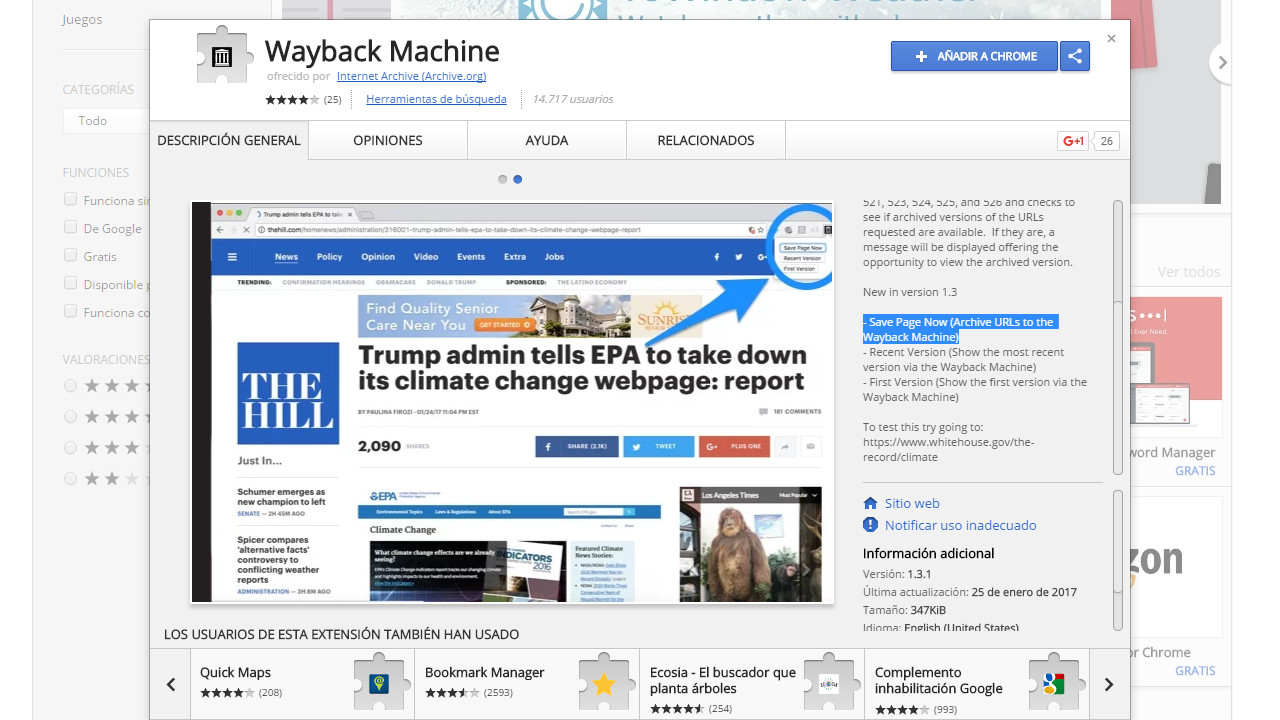Switch to the Opiniones tab

tap(388, 140)
